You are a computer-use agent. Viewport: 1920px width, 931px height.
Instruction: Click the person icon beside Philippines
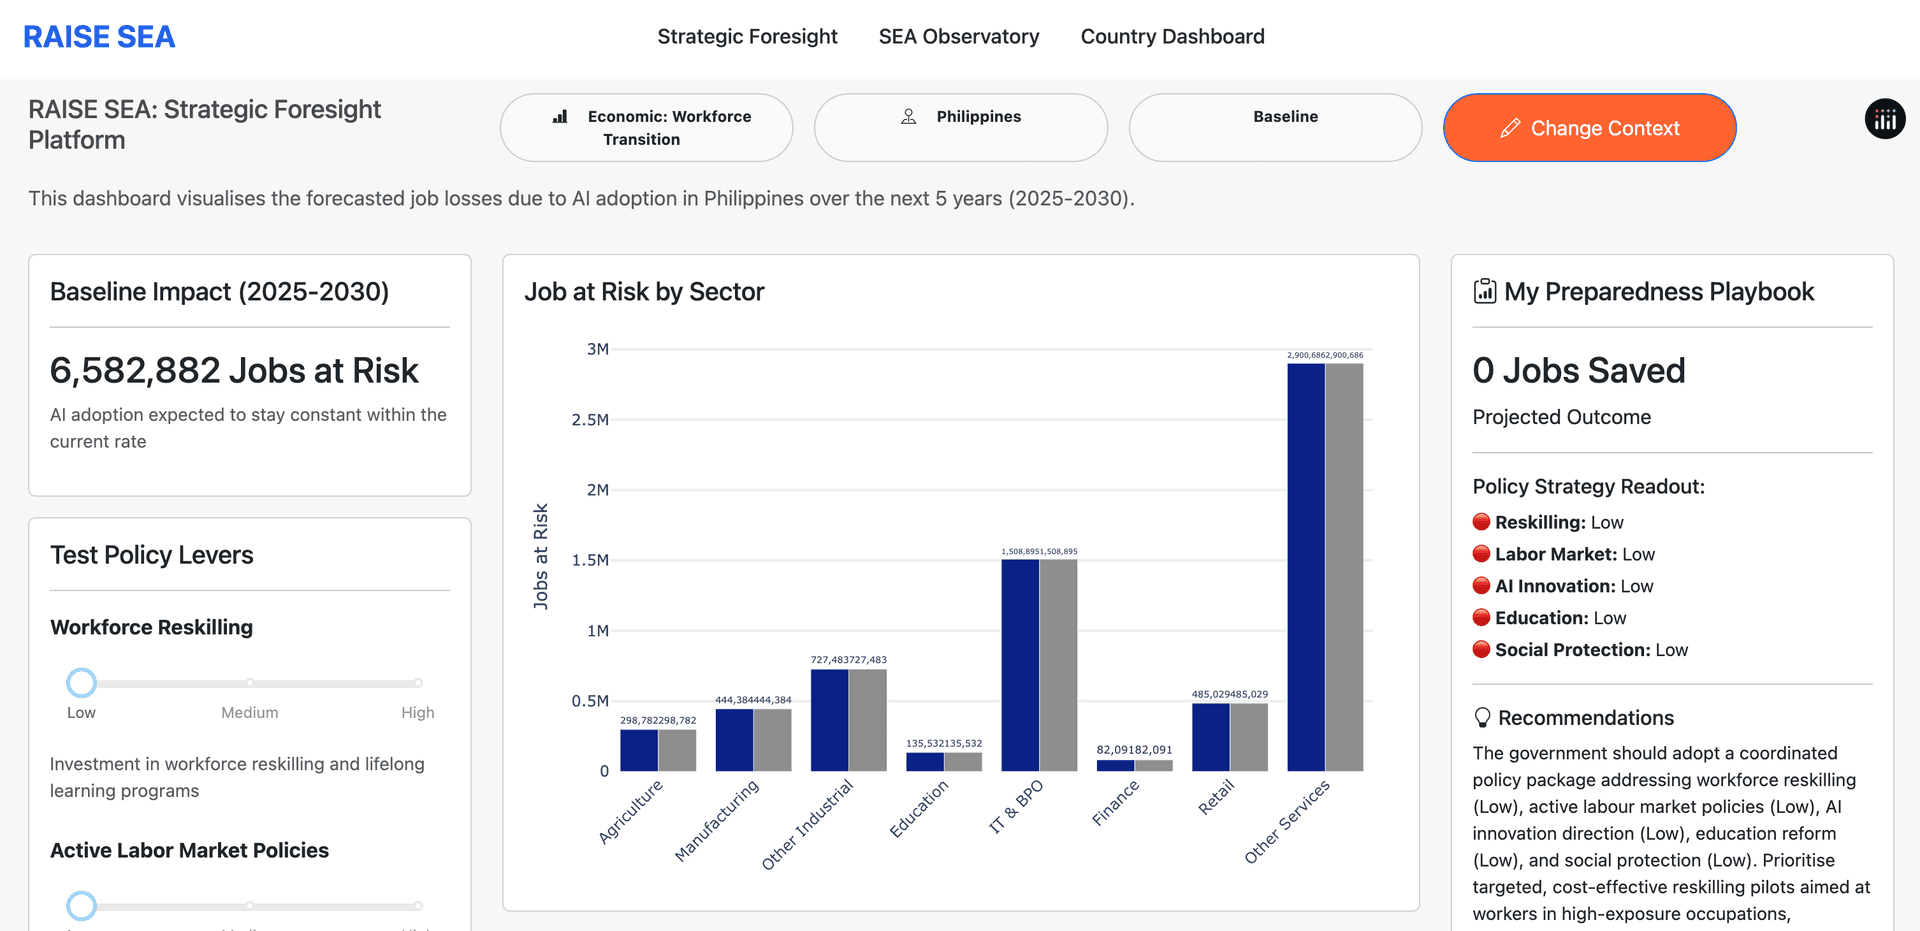pos(908,117)
